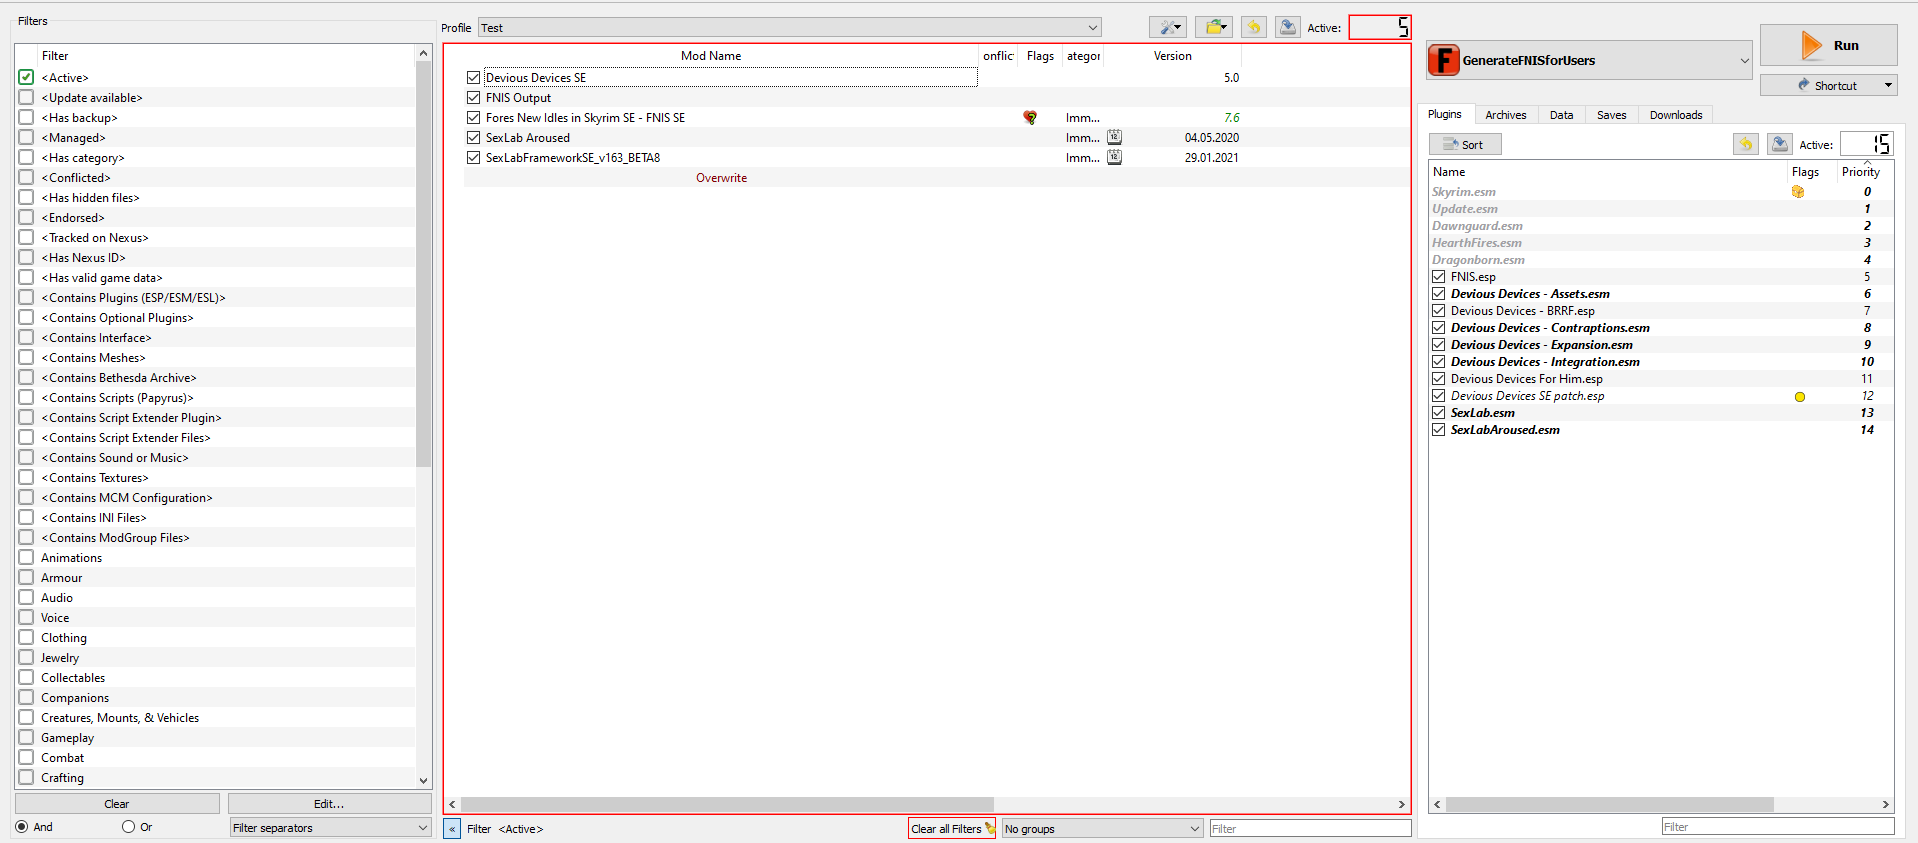Open the Shortcut dropdown arrow
This screenshot has width=1918, height=843.
1888,85
